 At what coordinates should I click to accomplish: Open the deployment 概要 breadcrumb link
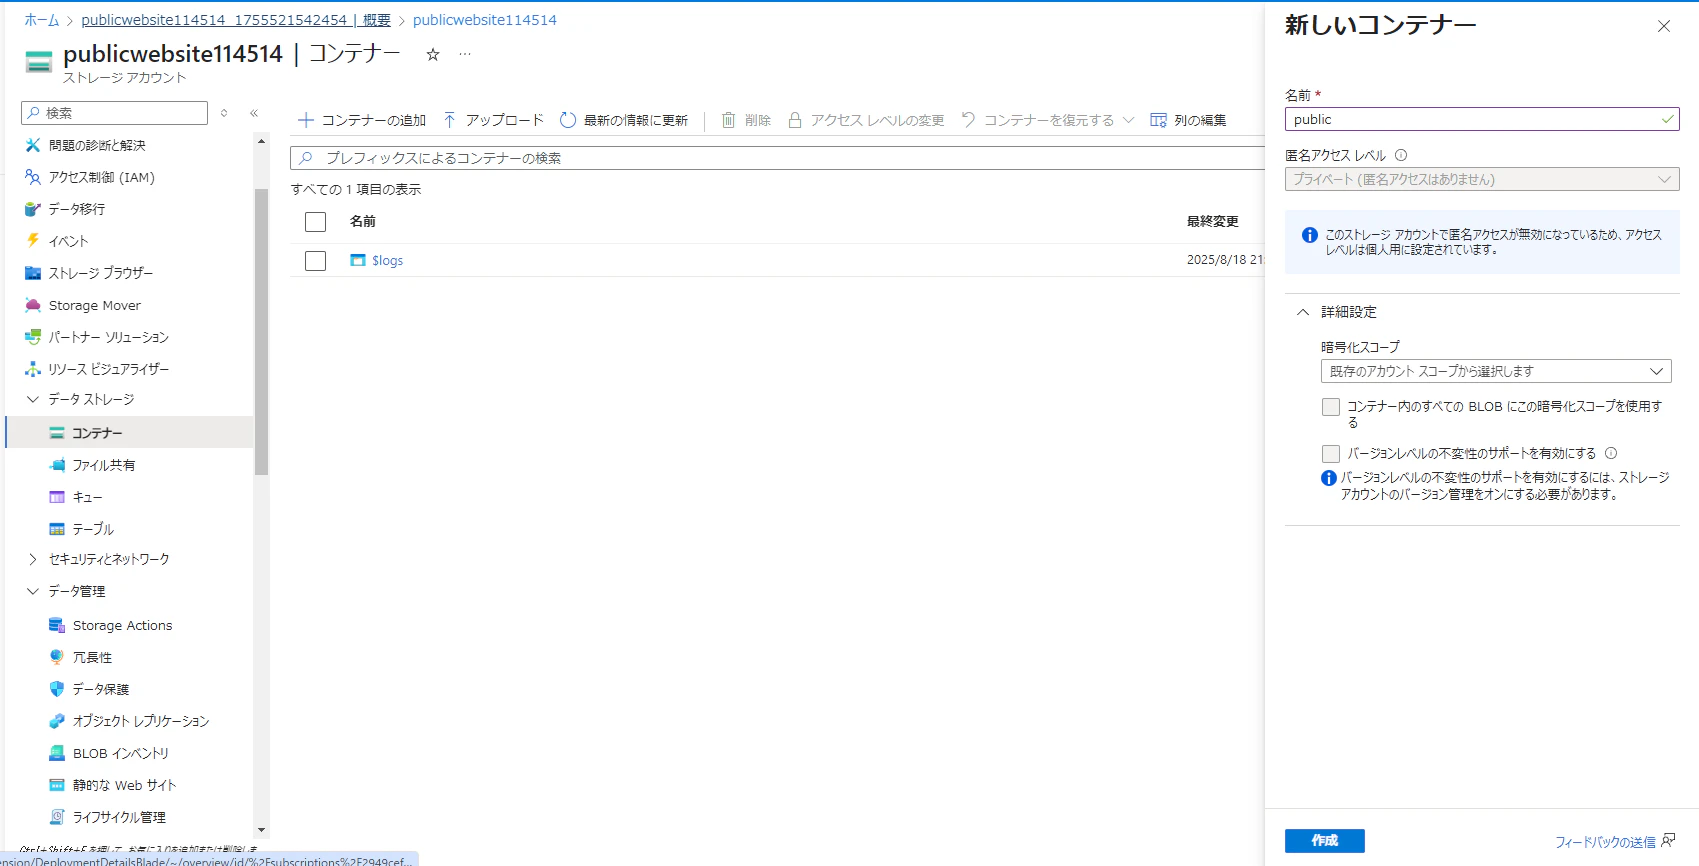click(x=236, y=20)
